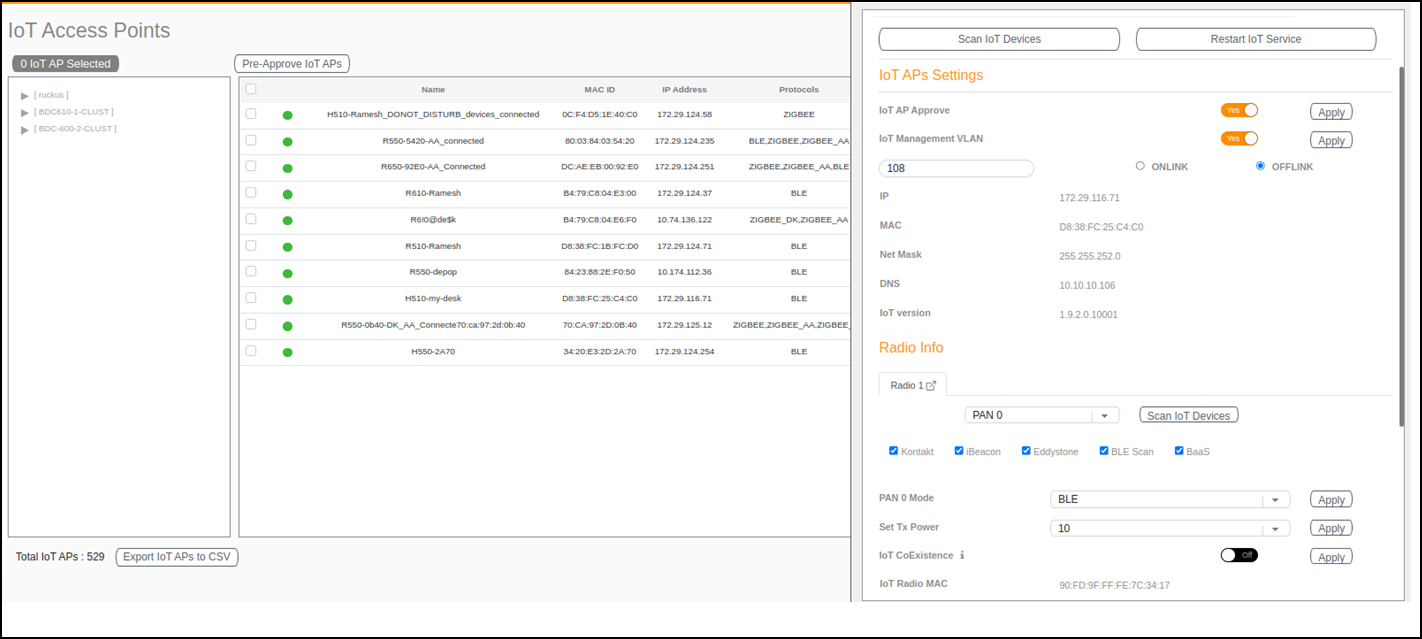The height and width of the screenshot is (639, 1422).
Task: Click IoT version value 1.9.2.0.10001
Action: click(x=1088, y=314)
